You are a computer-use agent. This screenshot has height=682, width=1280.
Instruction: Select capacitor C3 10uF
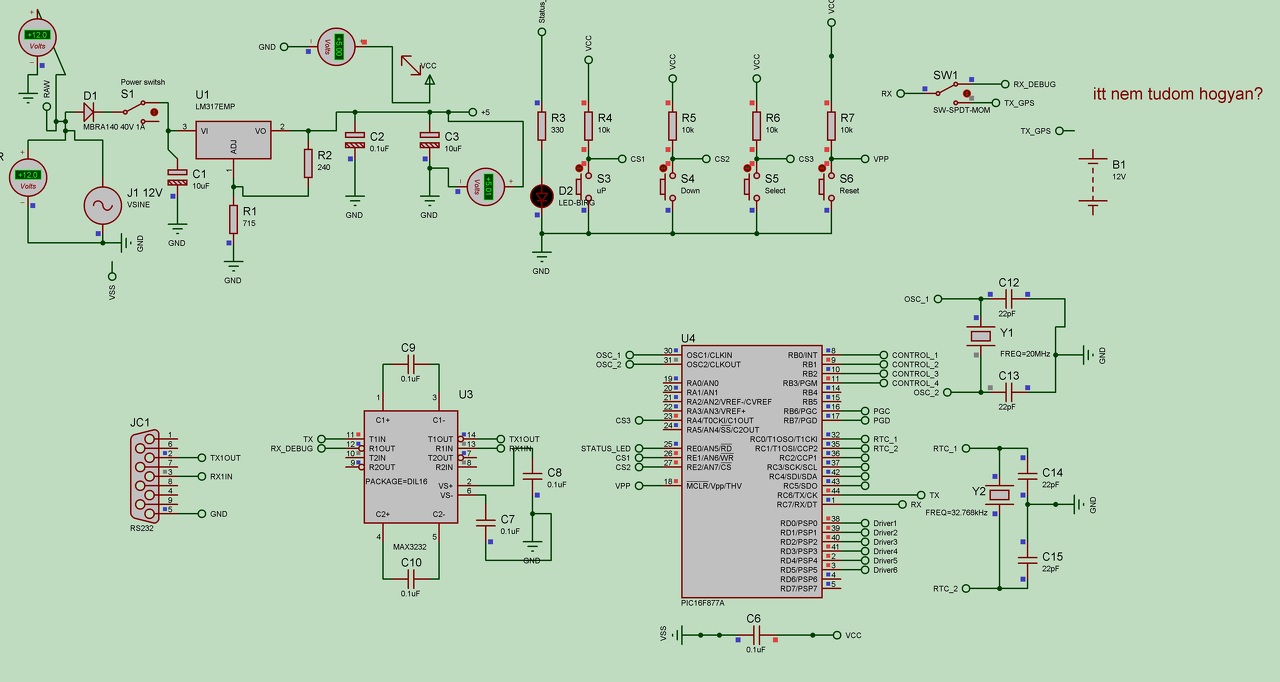(x=429, y=140)
